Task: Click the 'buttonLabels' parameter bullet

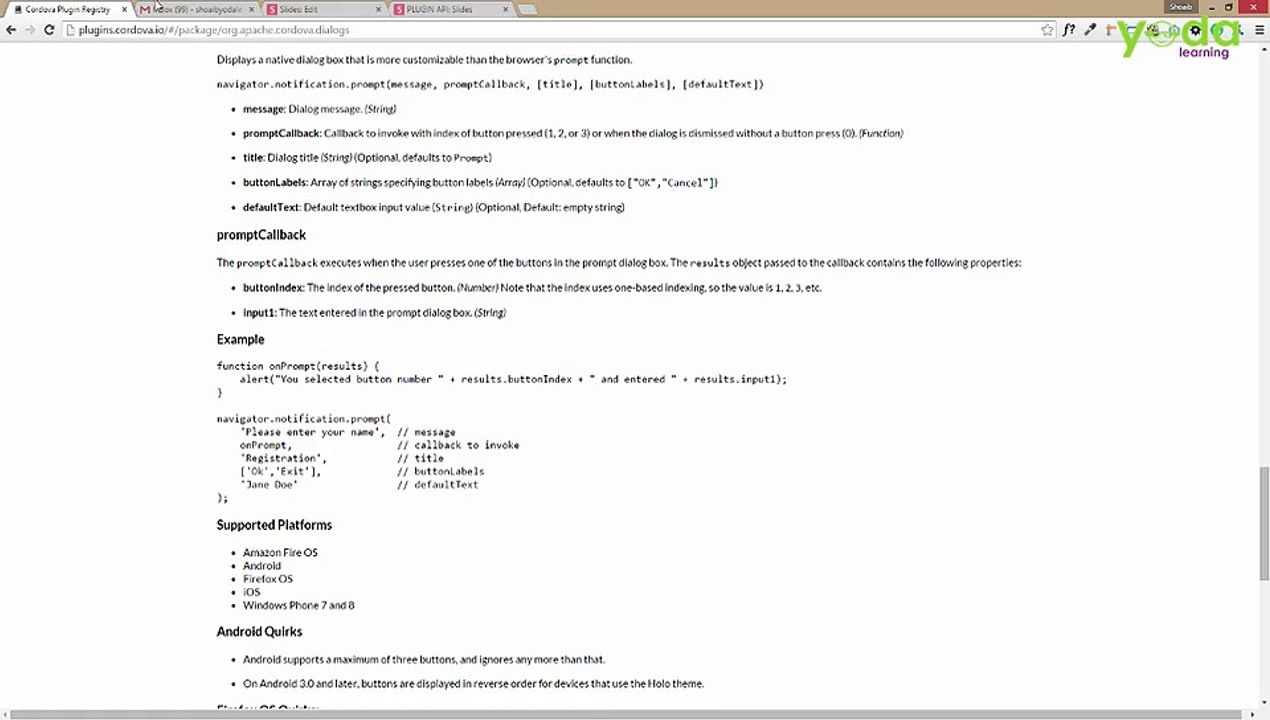Action: pyautogui.click(x=480, y=183)
